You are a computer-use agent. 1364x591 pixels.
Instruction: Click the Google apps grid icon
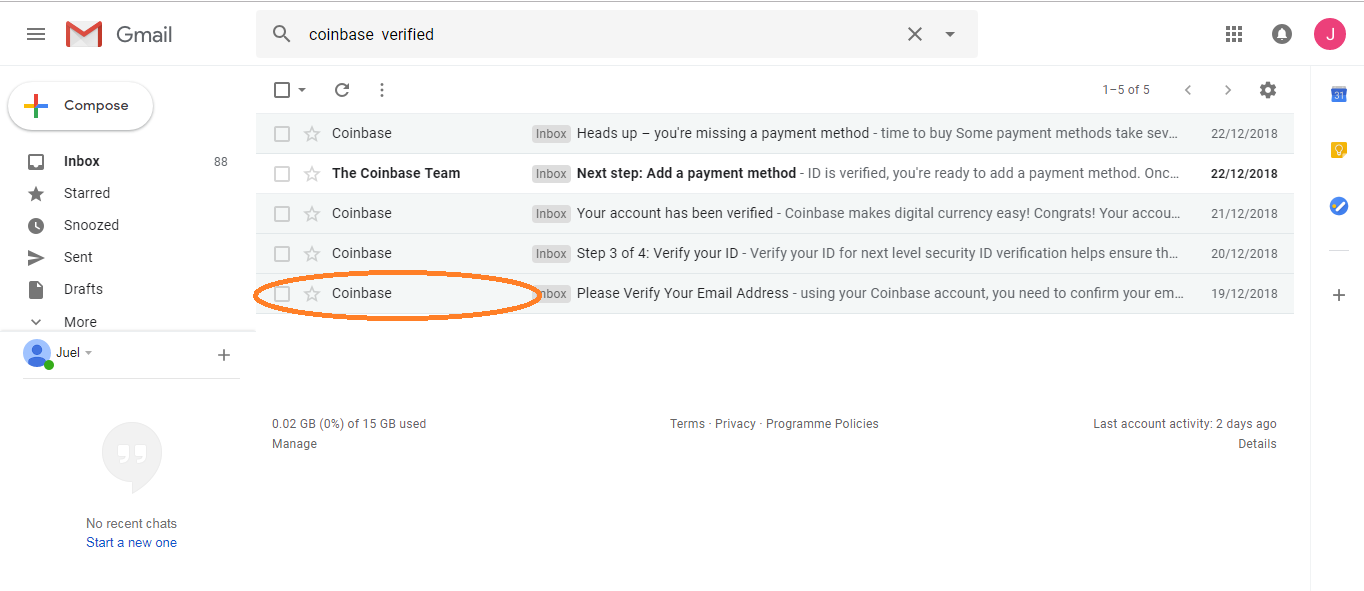click(x=1234, y=34)
